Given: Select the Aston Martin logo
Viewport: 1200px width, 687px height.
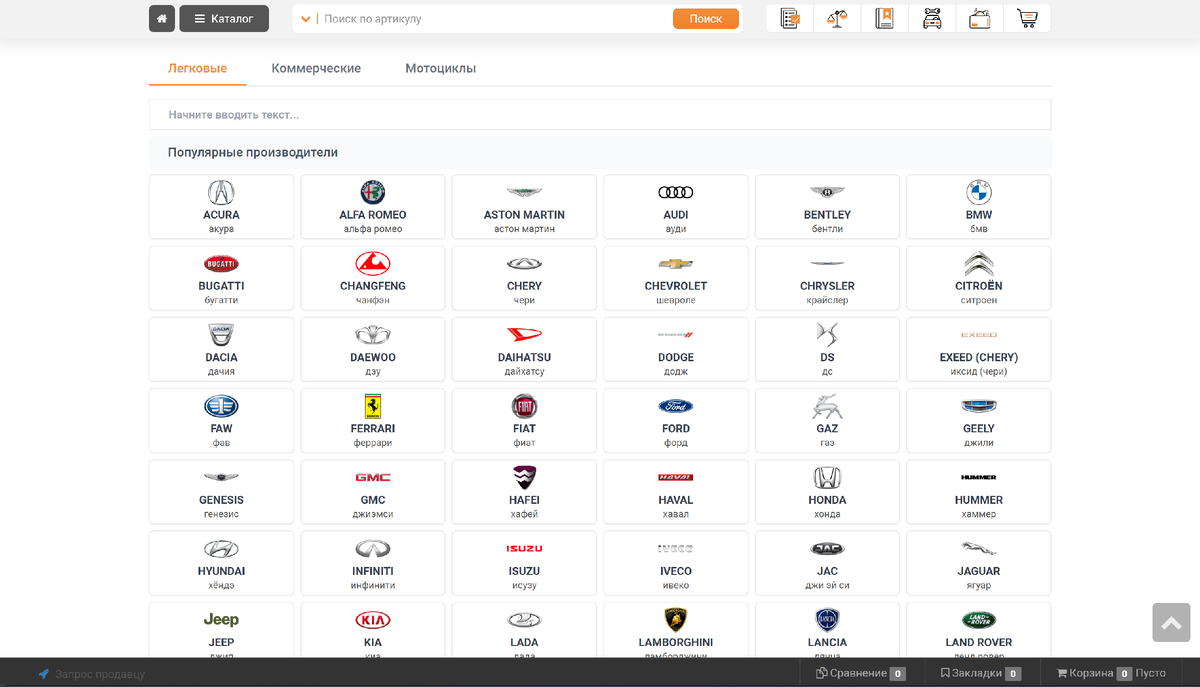Looking at the screenshot, I should pyautogui.click(x=524, y=192).
